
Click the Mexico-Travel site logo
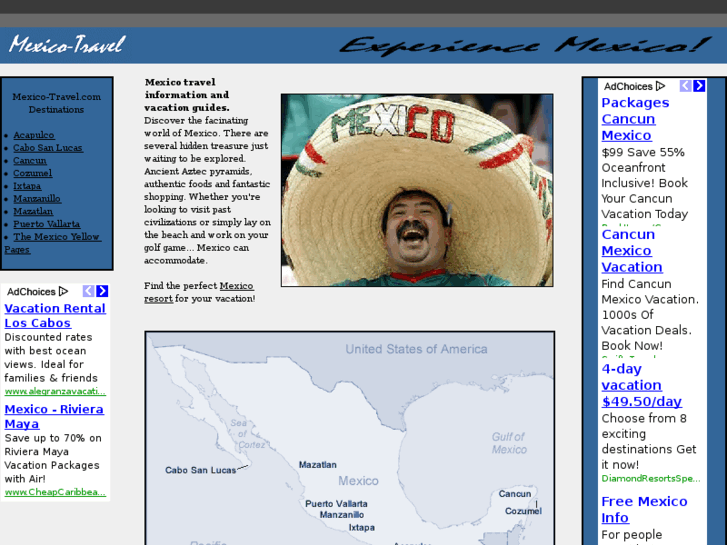[67, 45]
